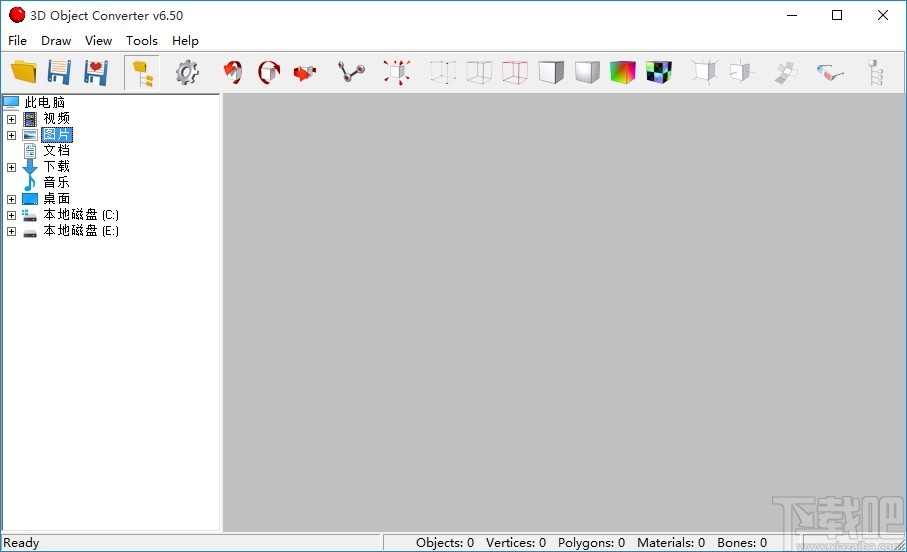Click the gray 3D viewport area
Viewport: 907px width, 552px height.
tap(564, 312)
